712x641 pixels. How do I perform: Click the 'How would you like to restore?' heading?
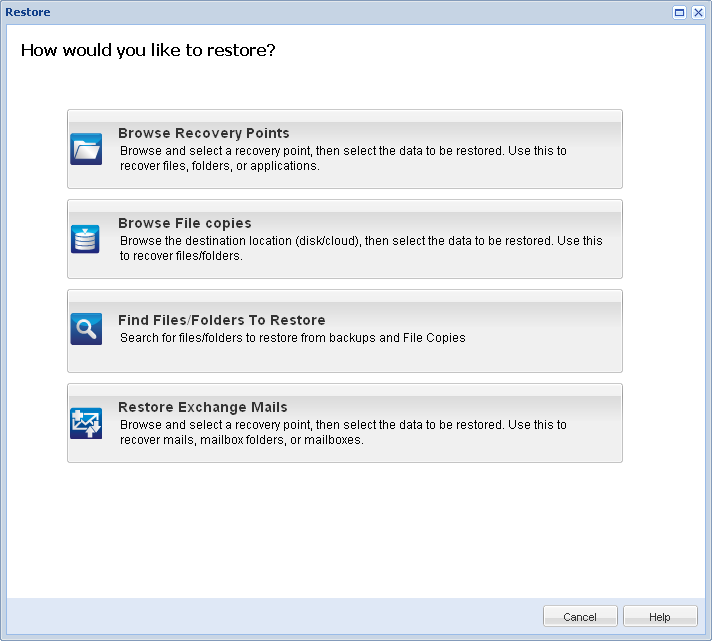tap(148, 50)
